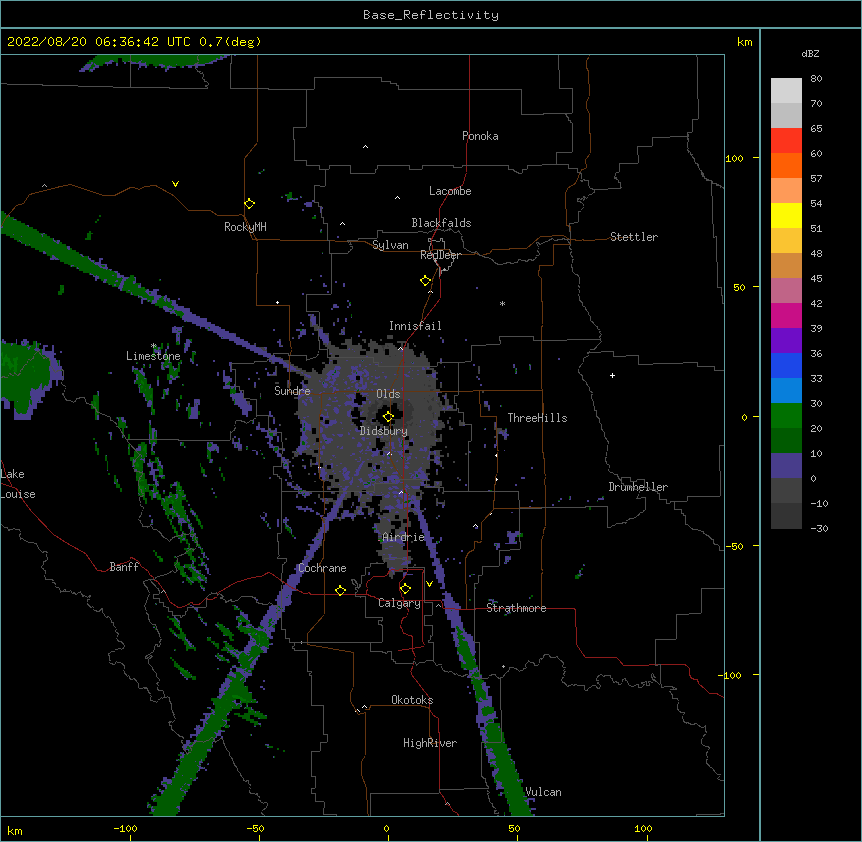The width and height of the screenshot is (862, 842).
Task: Click the Ponoka city label
Action: point(480,136)
